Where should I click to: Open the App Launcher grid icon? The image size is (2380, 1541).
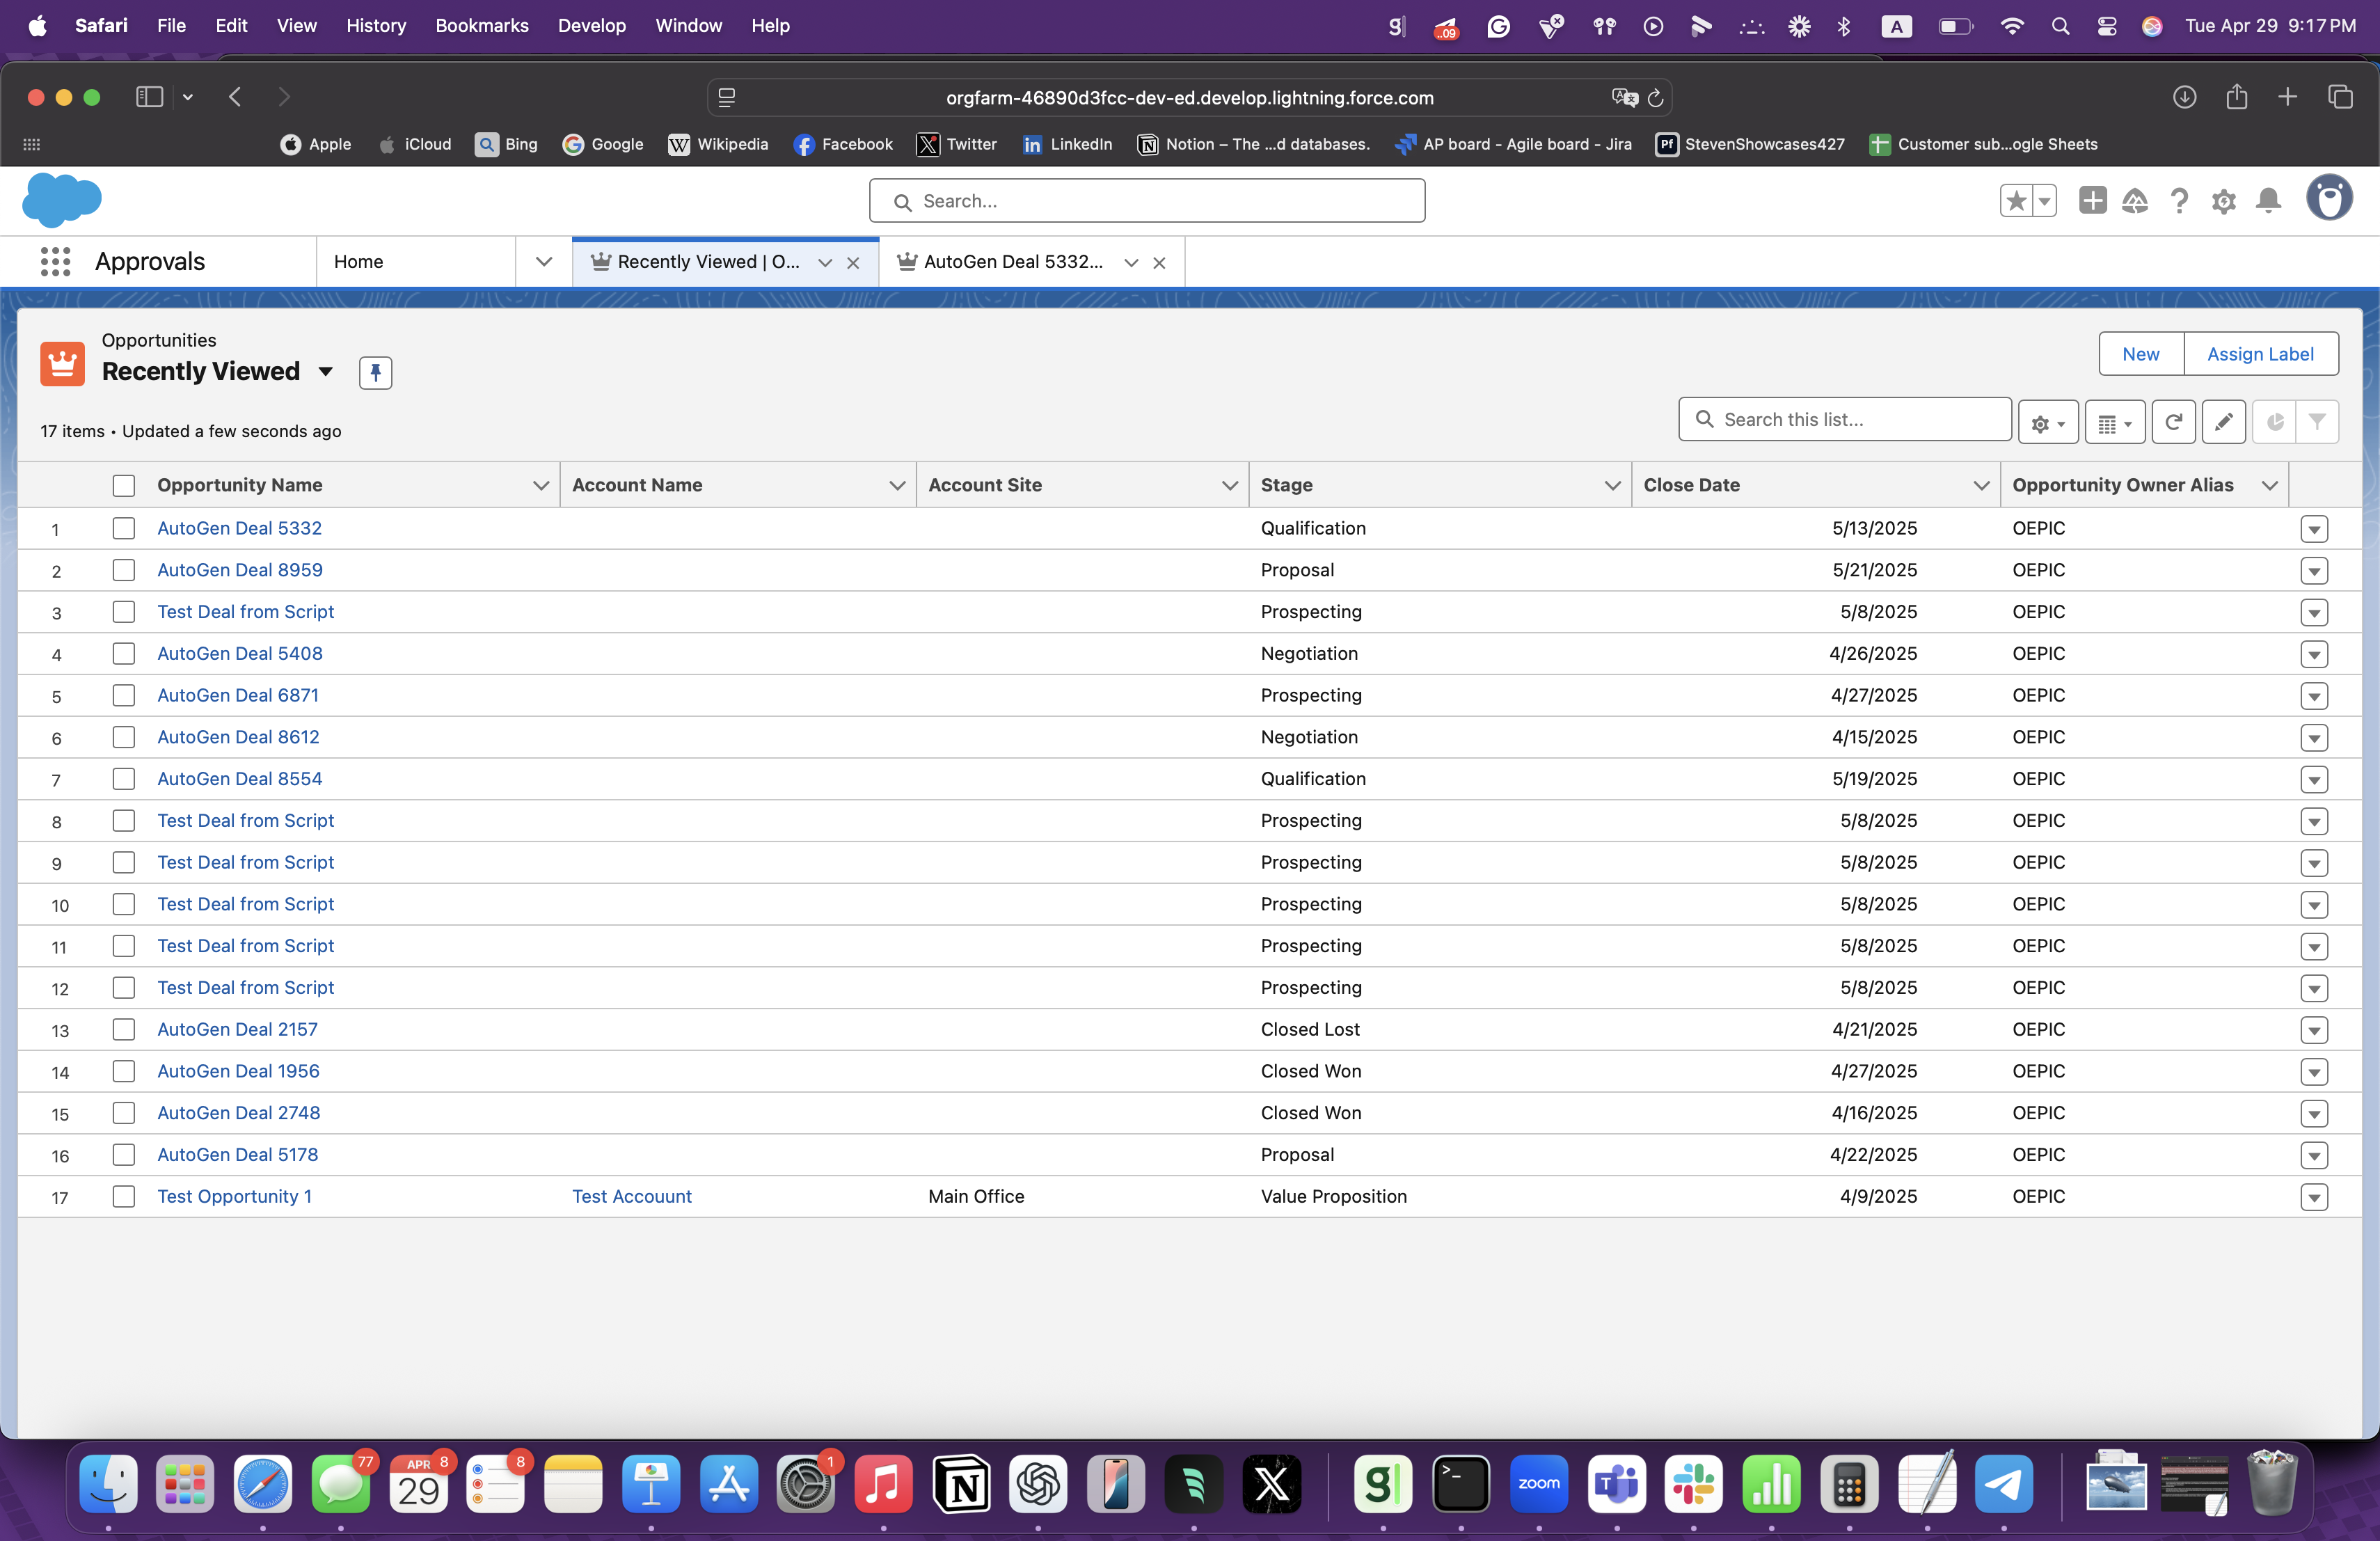coord(55,262)
